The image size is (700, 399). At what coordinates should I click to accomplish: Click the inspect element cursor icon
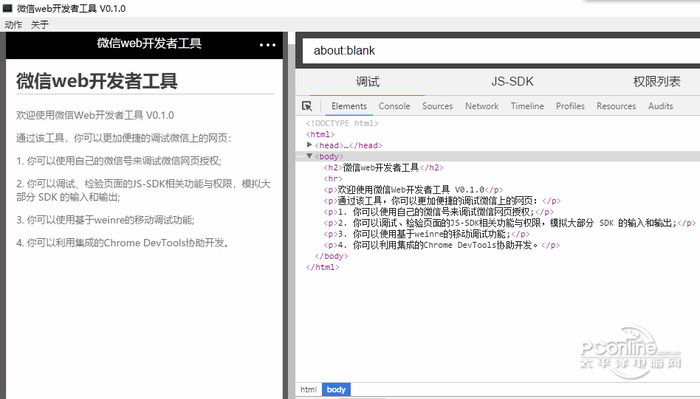307,106
